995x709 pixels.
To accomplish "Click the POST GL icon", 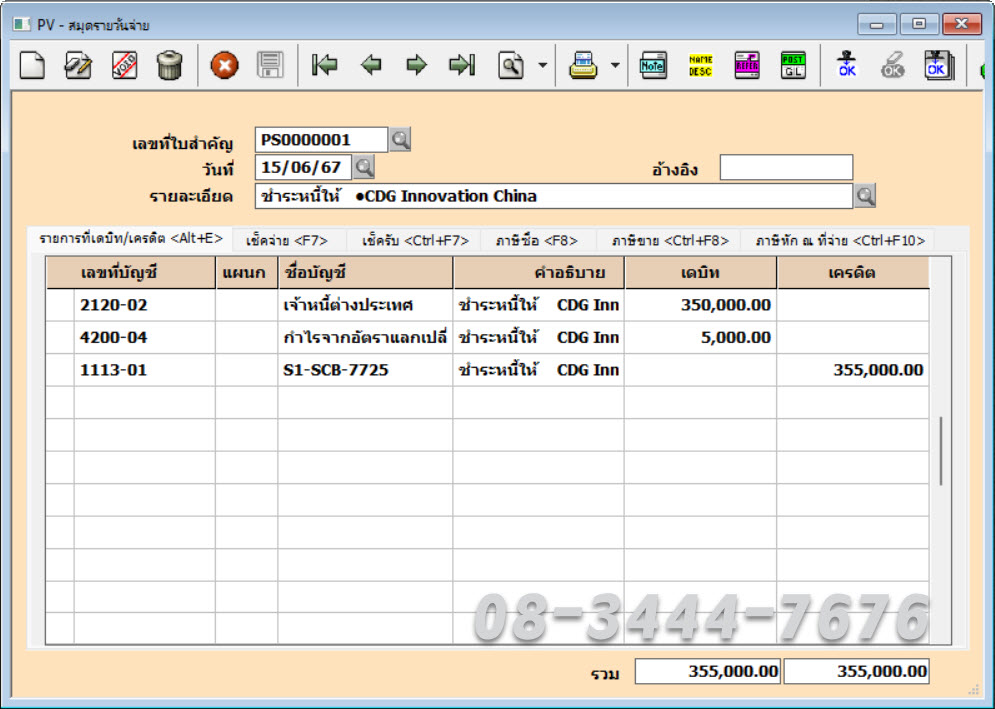I will [x=793, y=65].
